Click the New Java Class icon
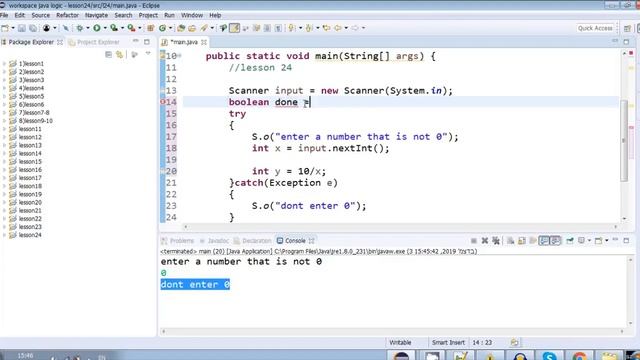Screen dimensions: 640x360 coord(162,28)
